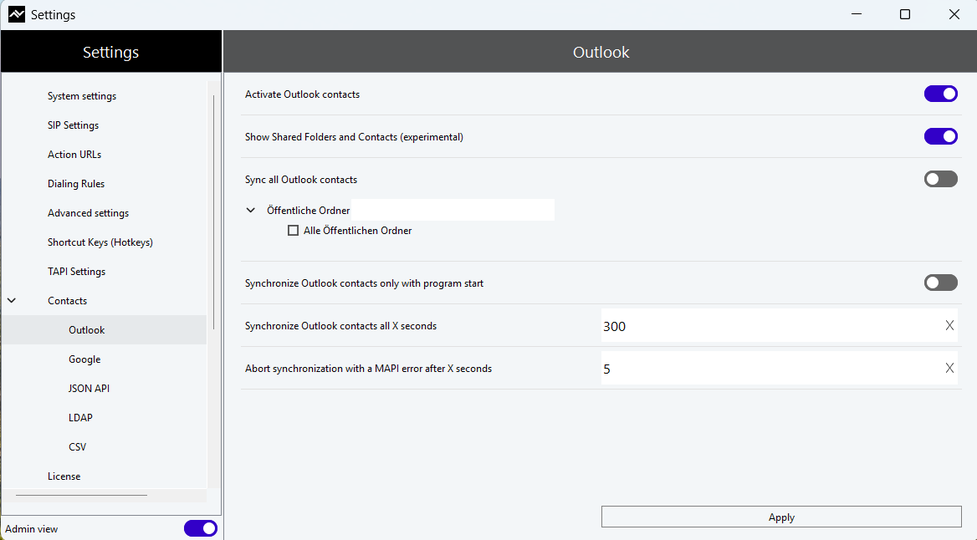Collapse the Öffentliche Ordner tree node
The width and height of the screenshot is (977, 540).
click(x=250, y=211)
